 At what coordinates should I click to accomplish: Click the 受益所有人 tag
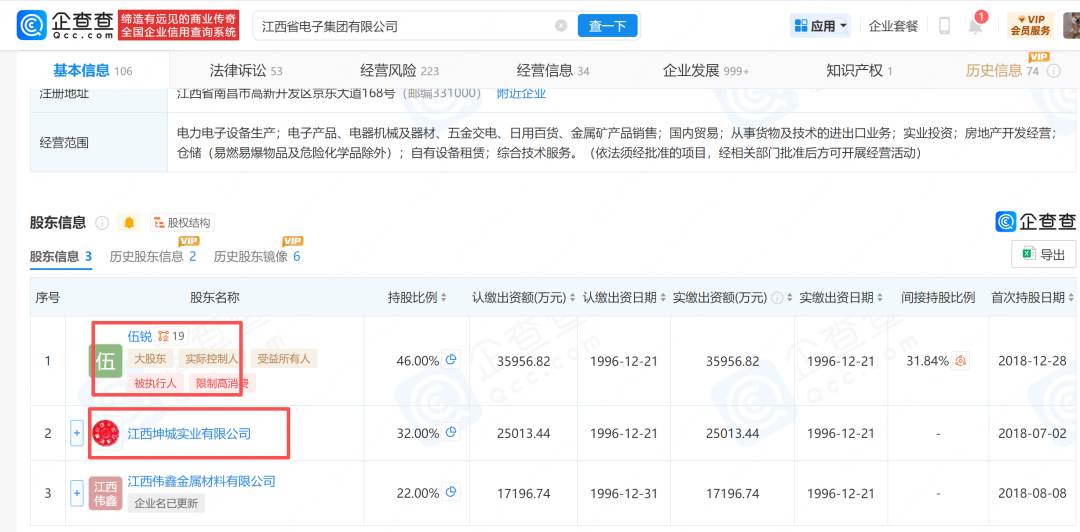point(283,358)
